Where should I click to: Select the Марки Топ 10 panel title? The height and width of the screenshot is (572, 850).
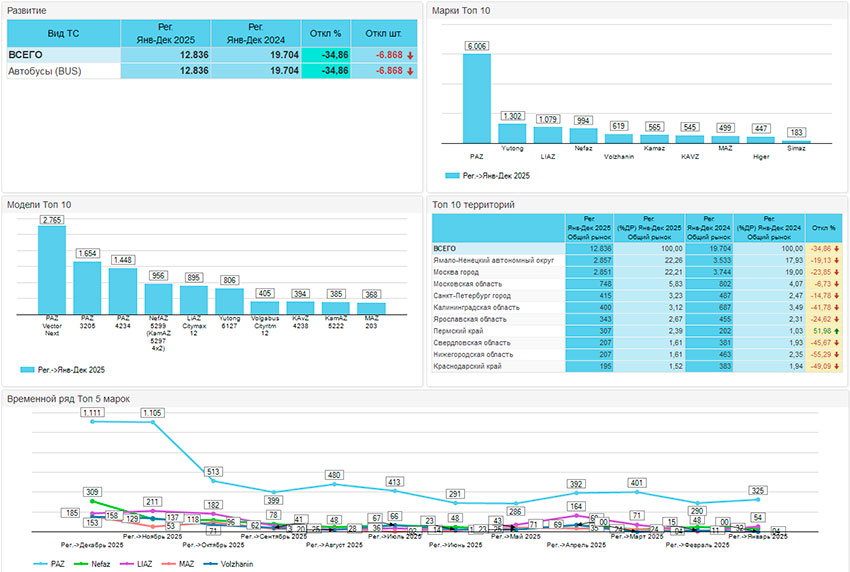tap(461, 10)
